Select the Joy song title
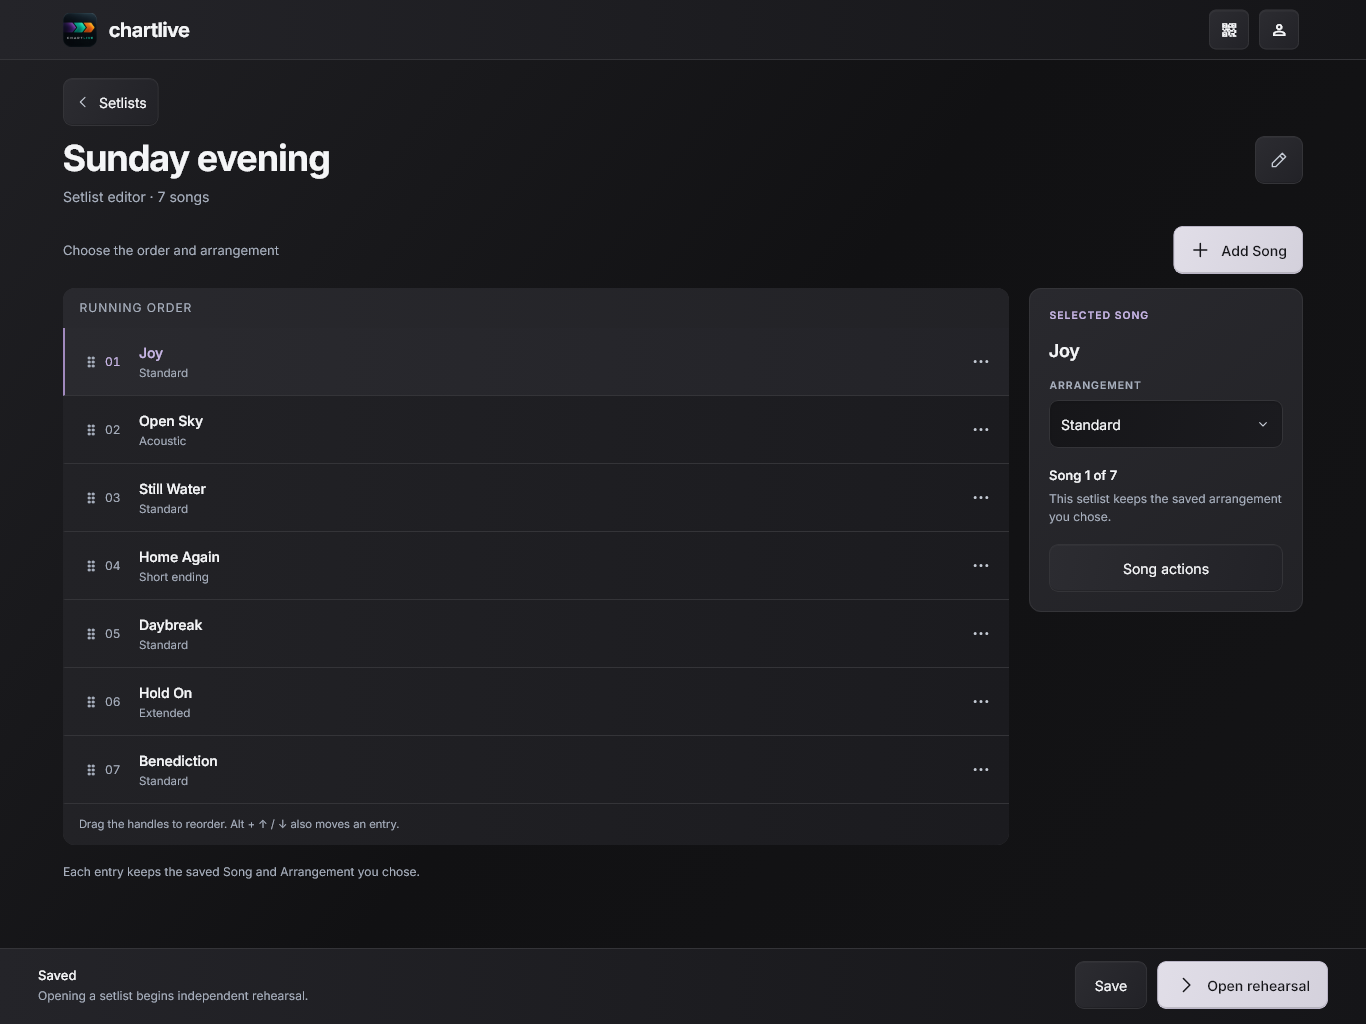The image size is (1366, 1024). coord(151,353)
